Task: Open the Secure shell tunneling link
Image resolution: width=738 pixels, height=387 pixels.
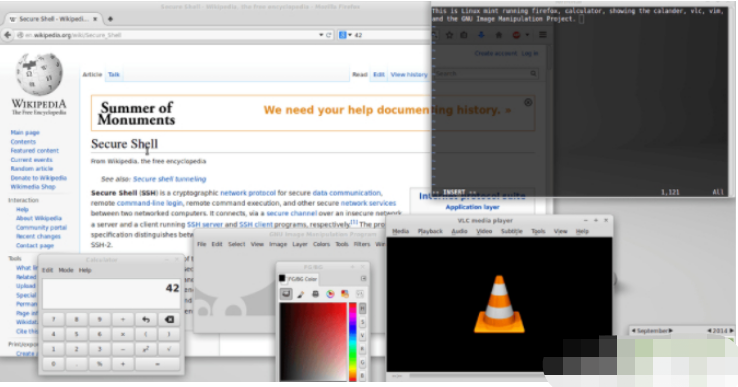Action: pyautogui.click(x=169, y=179)
